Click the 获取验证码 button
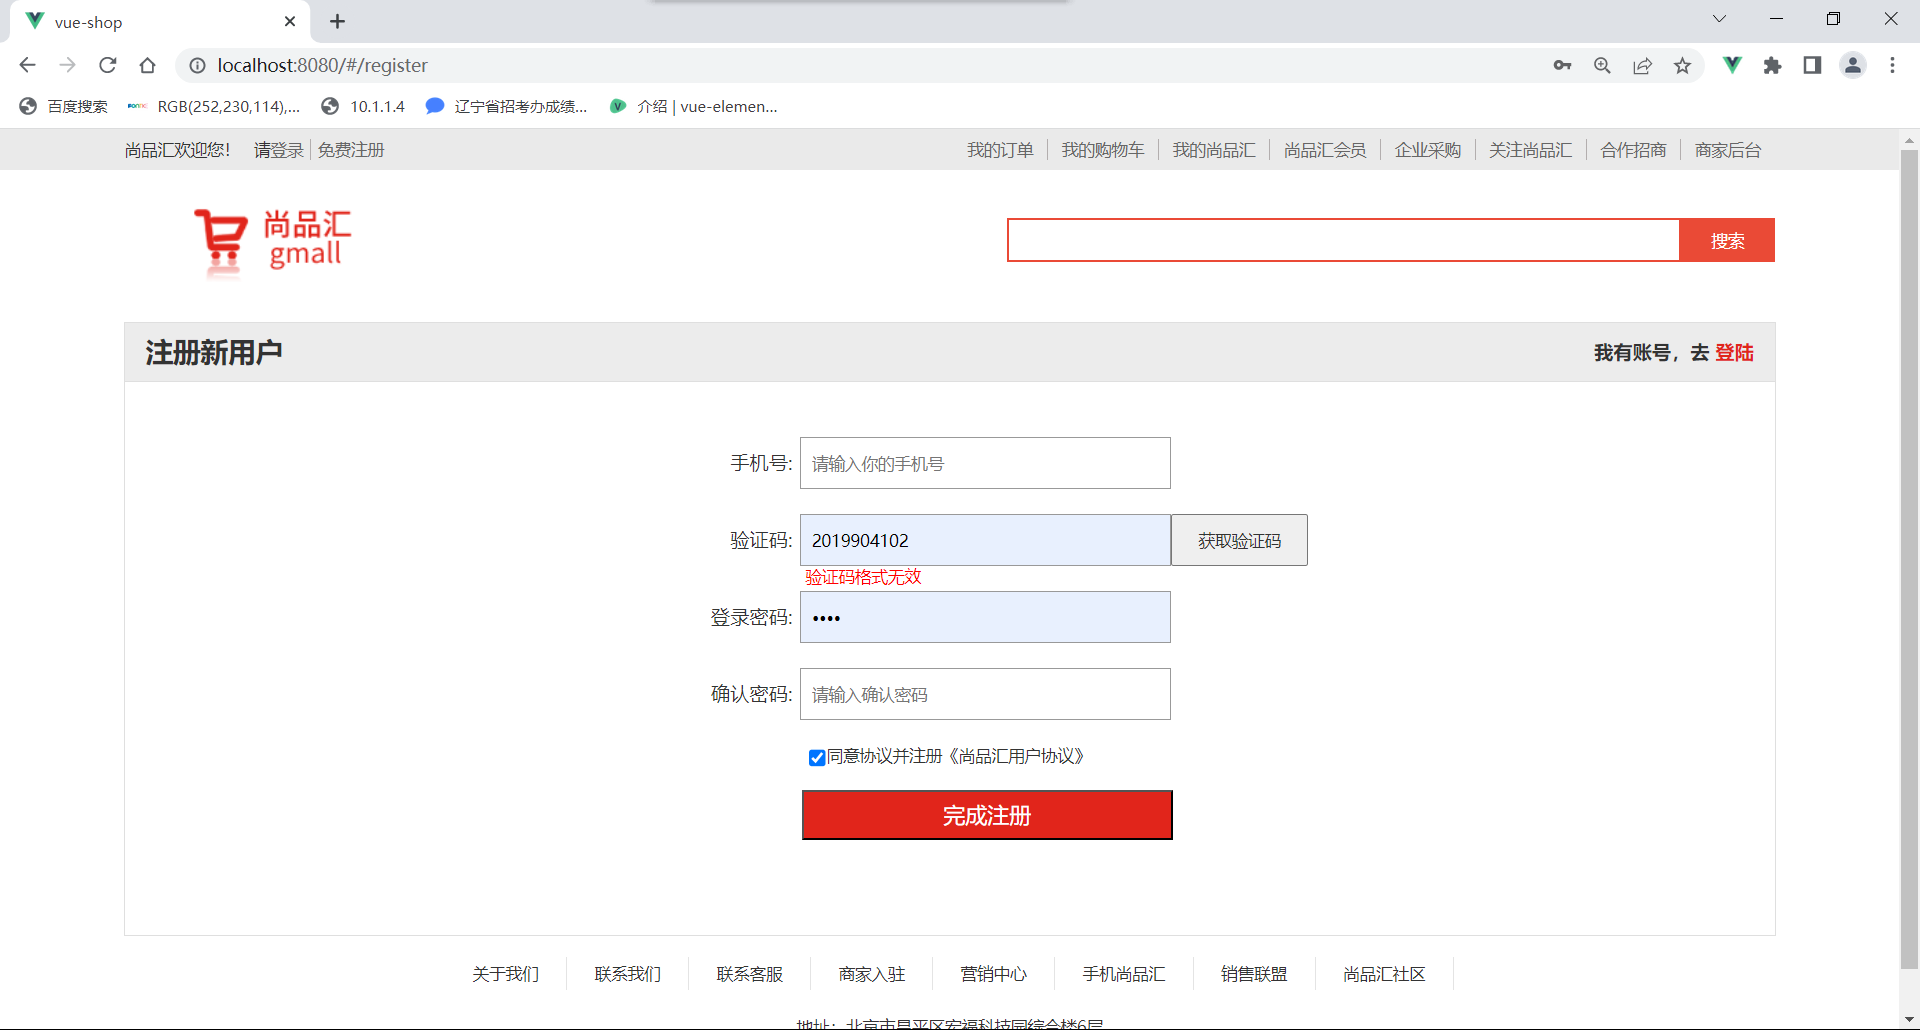Viewport: 1920px width, 1030px height. (x=1239, y=540)
